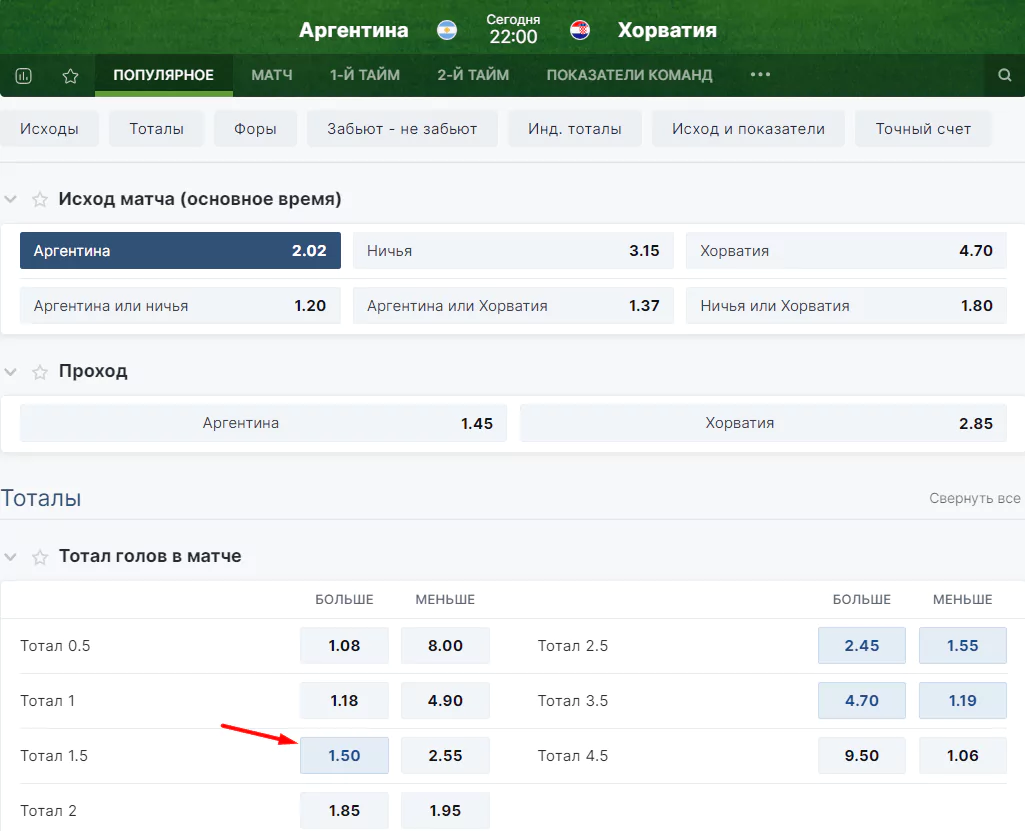Pick Аргентина или Хорватия at 1.37

point(513,305)
